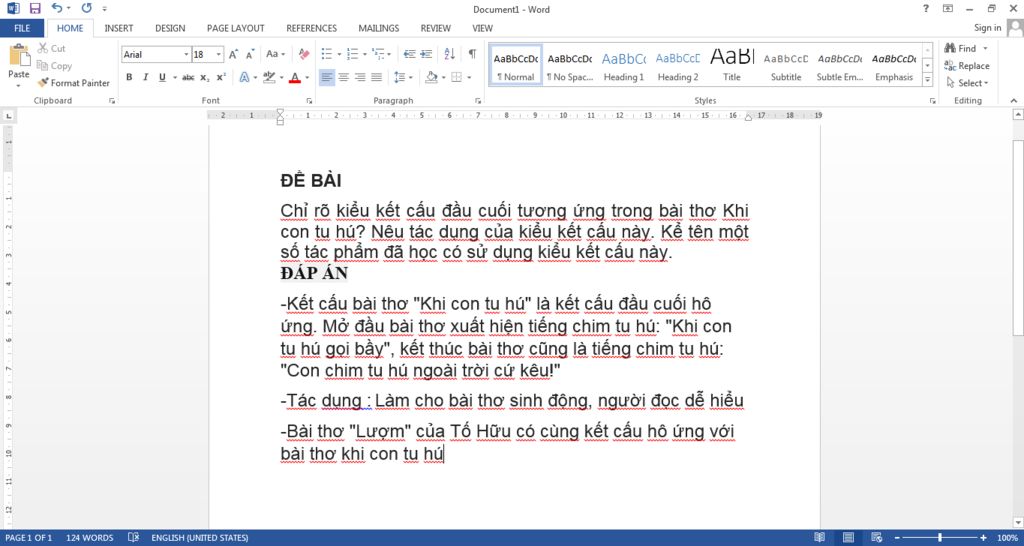
Task: Toggle Bold formatting
Action: [129, 78]
